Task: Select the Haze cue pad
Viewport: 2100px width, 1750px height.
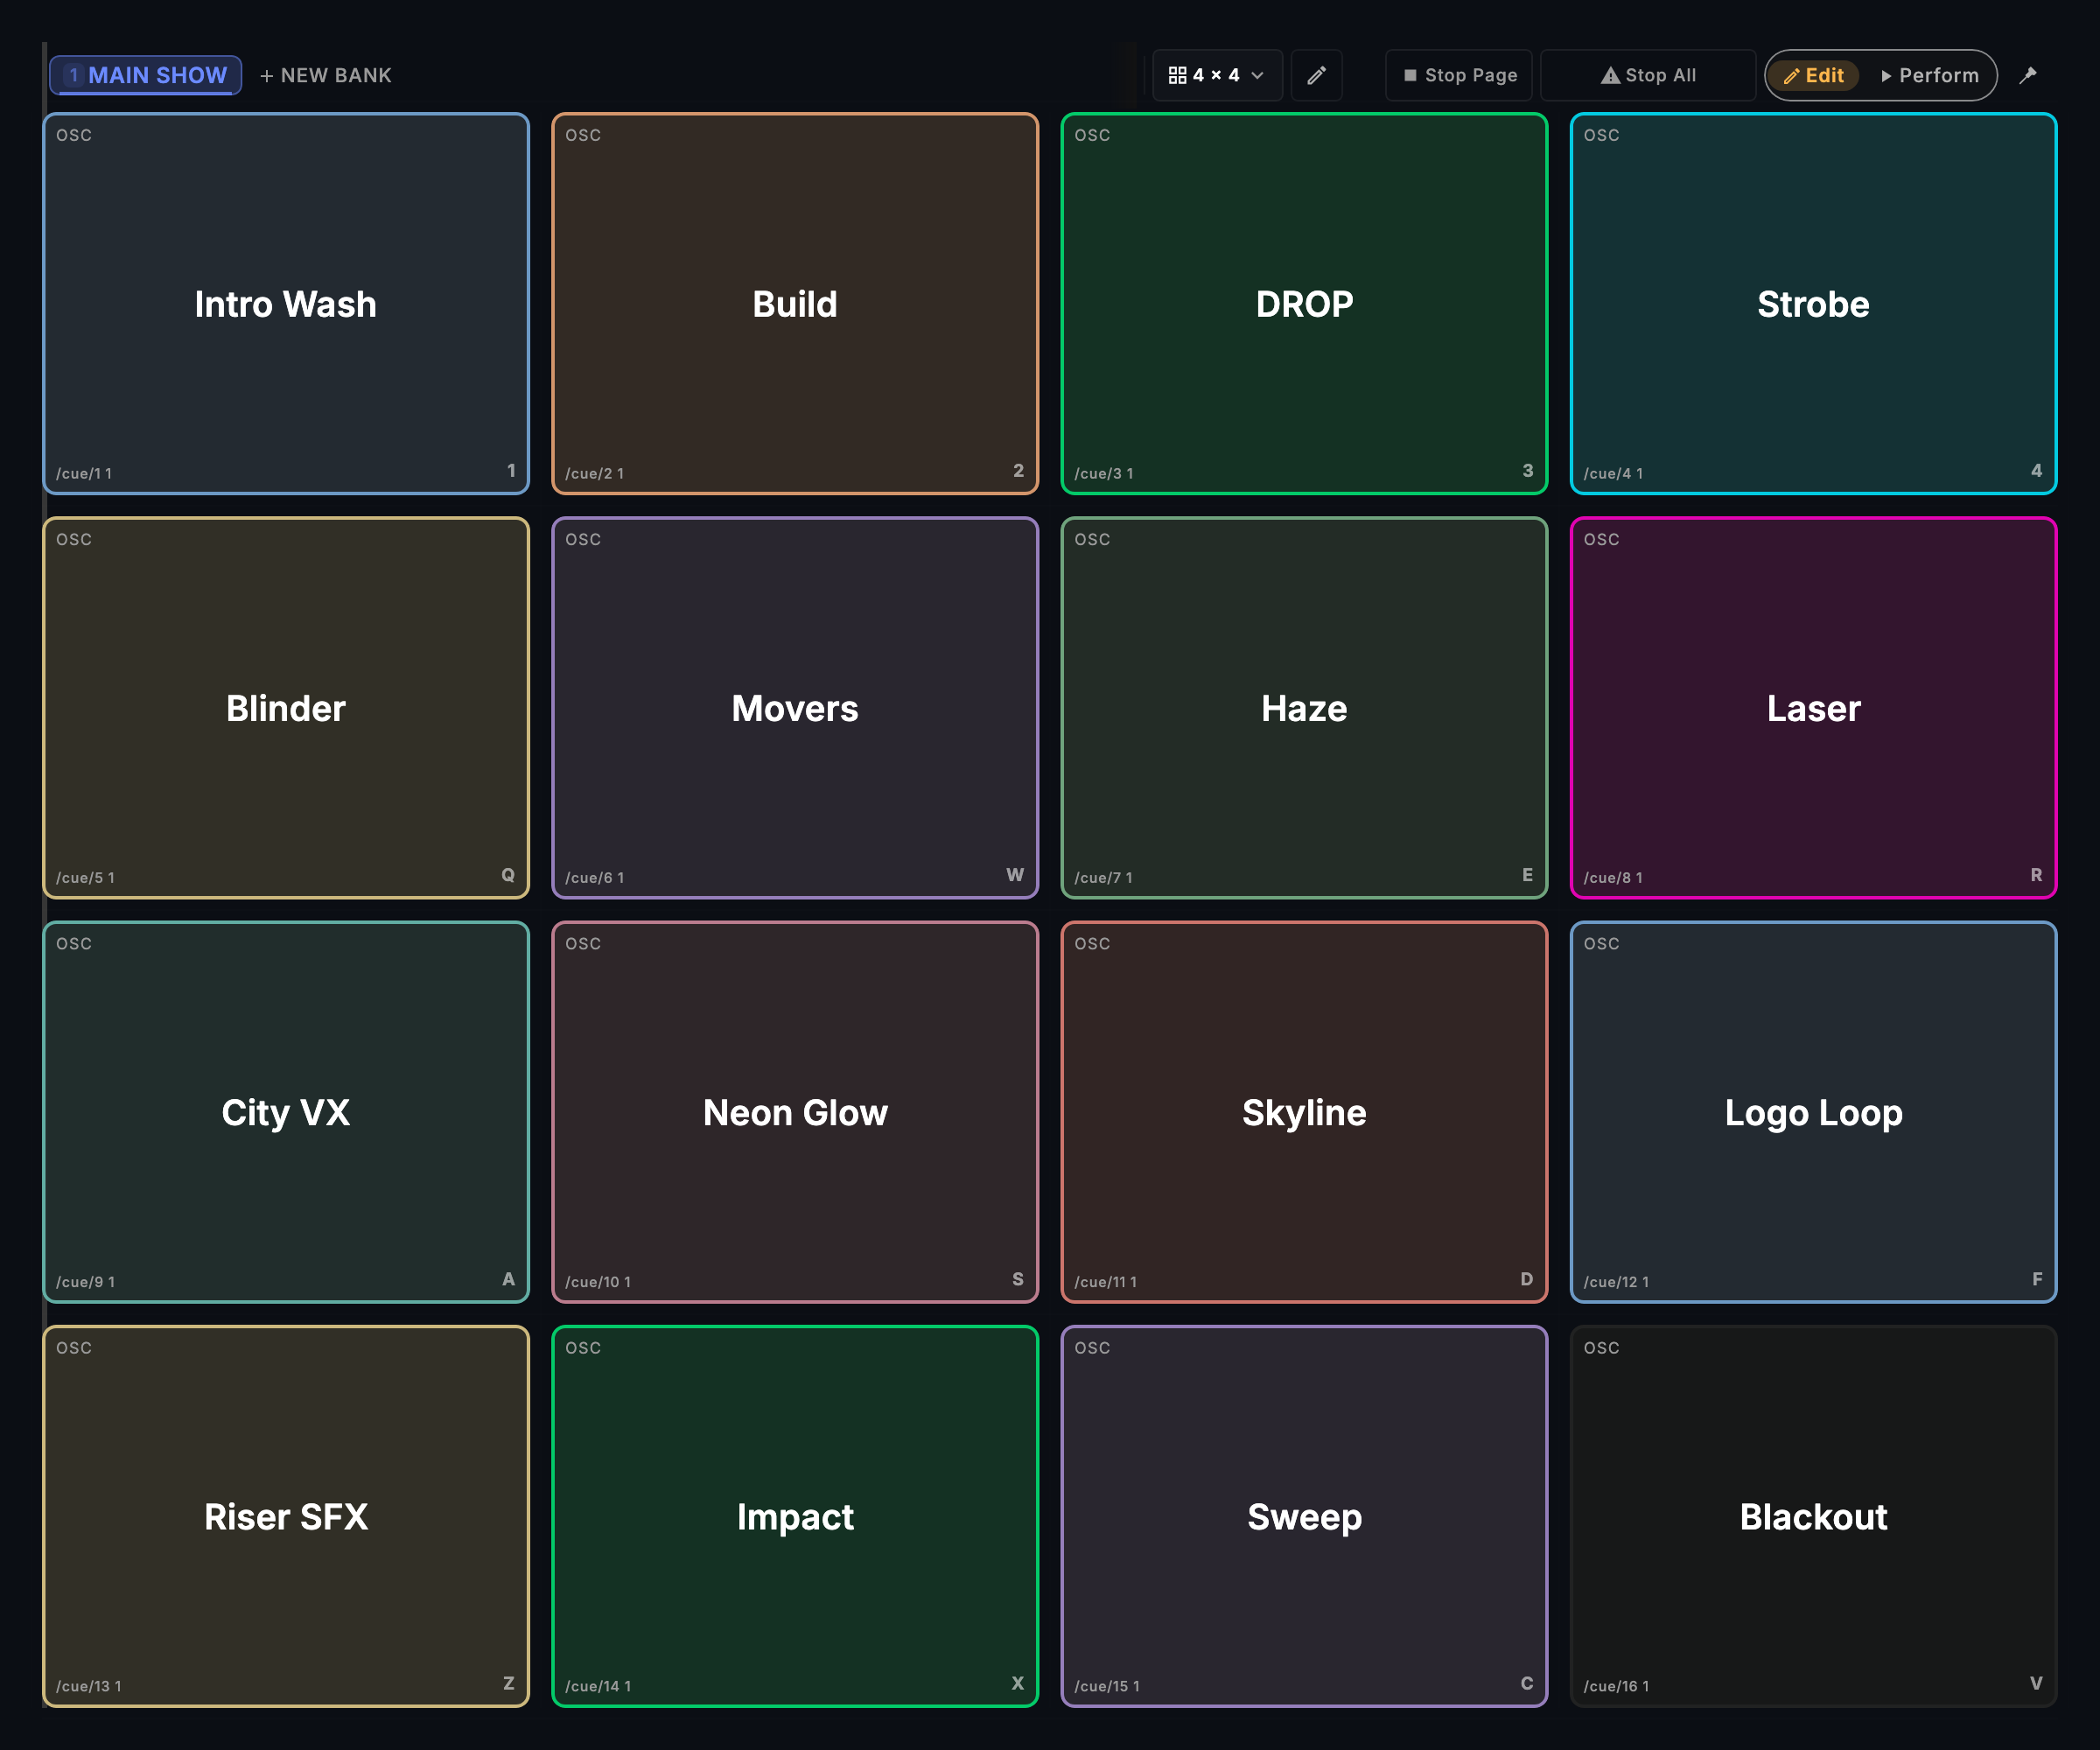Action: tap(1304, 708)
